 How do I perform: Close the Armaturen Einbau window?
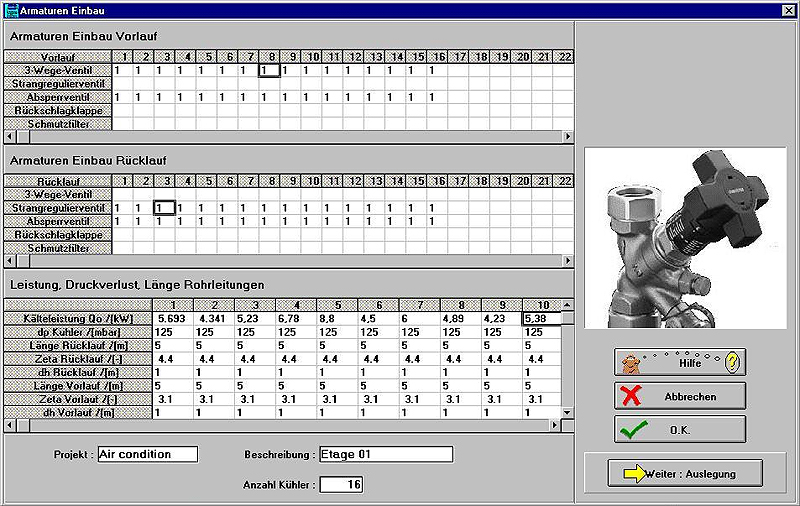pyautogui.click(x=788, y=9)
